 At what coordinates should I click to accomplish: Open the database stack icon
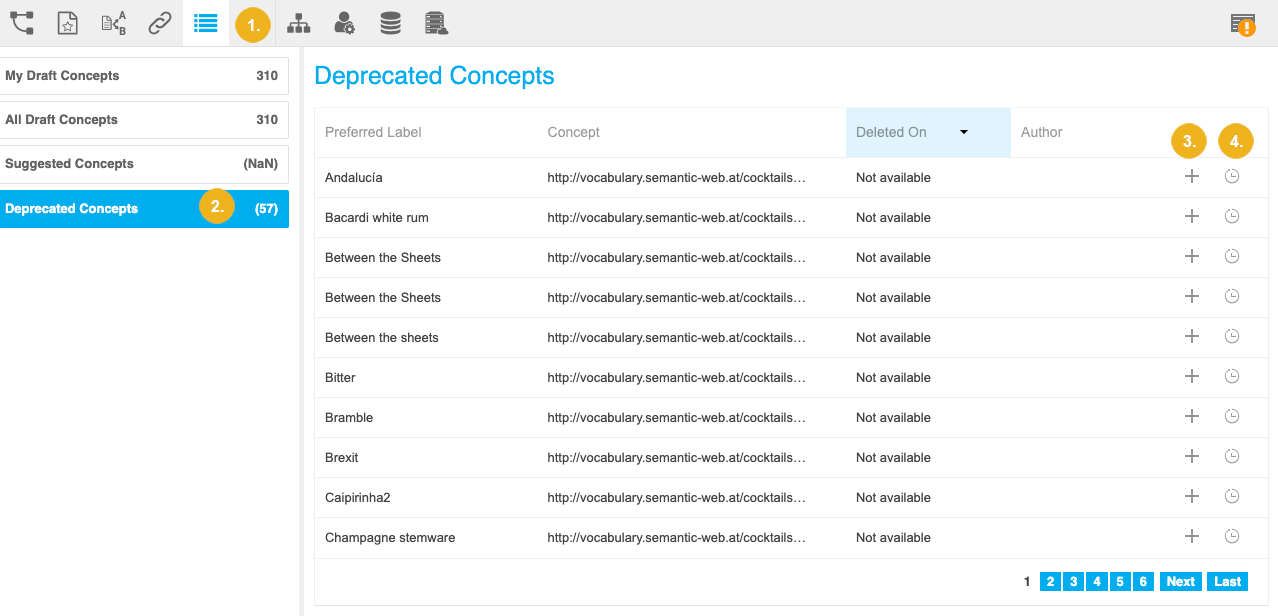pos(390,23)
